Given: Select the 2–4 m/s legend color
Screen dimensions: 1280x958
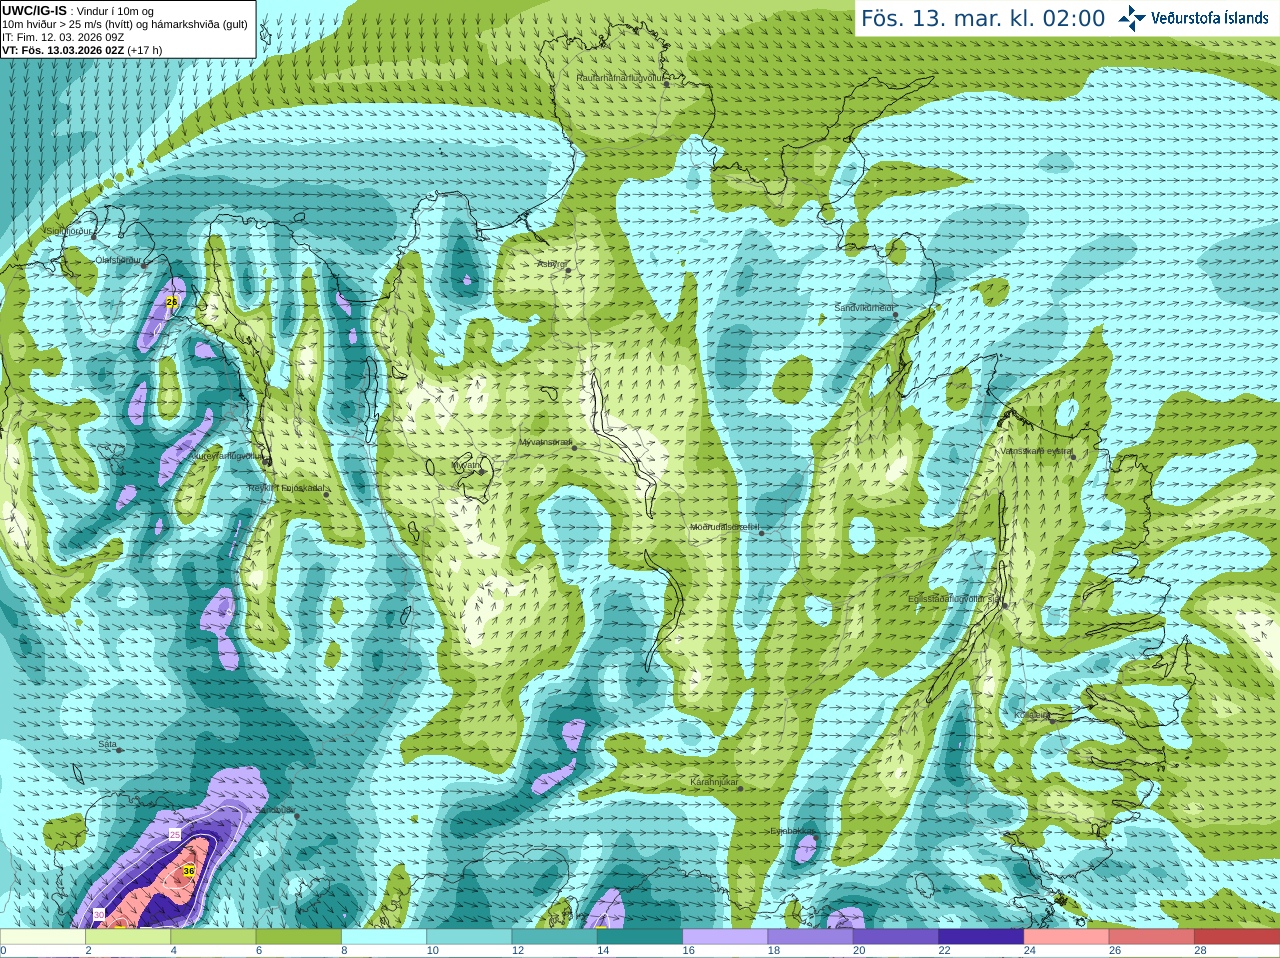Looking at the screenshot, I should (x=128, y=937).
